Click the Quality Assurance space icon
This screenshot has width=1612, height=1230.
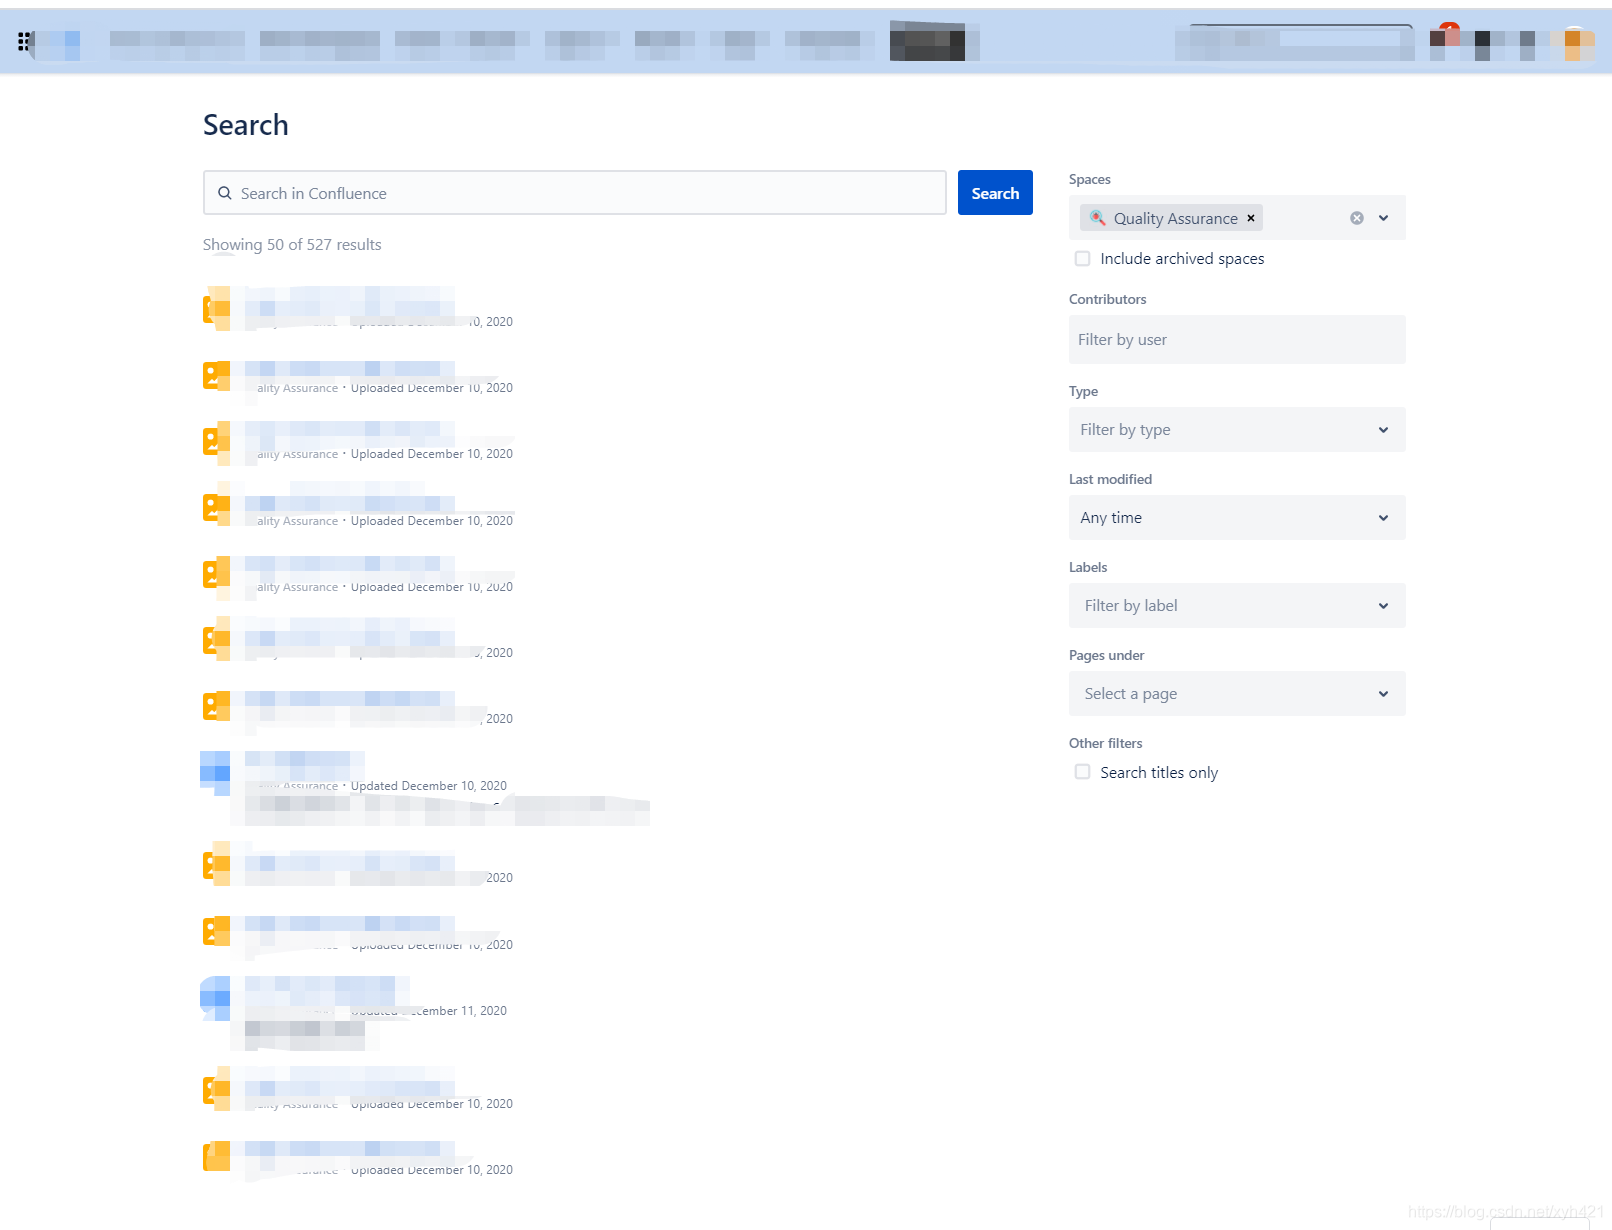click(1097, 217)
